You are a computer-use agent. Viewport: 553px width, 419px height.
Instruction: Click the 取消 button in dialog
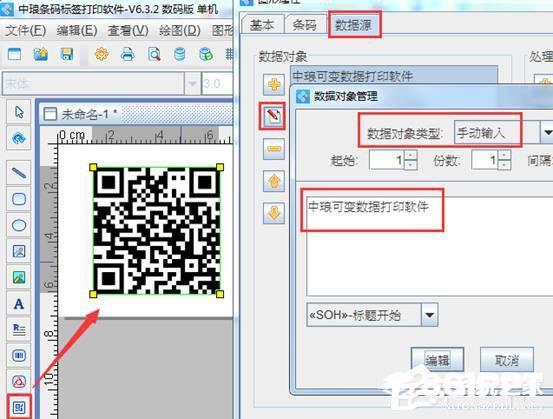(x=507, y=360)
